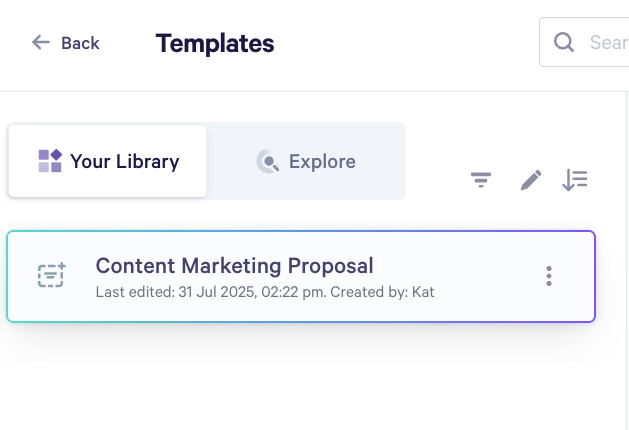Open the sort order icon
Image resolution: width=629 pixels, height=430 pixels.
pos(575,180)
